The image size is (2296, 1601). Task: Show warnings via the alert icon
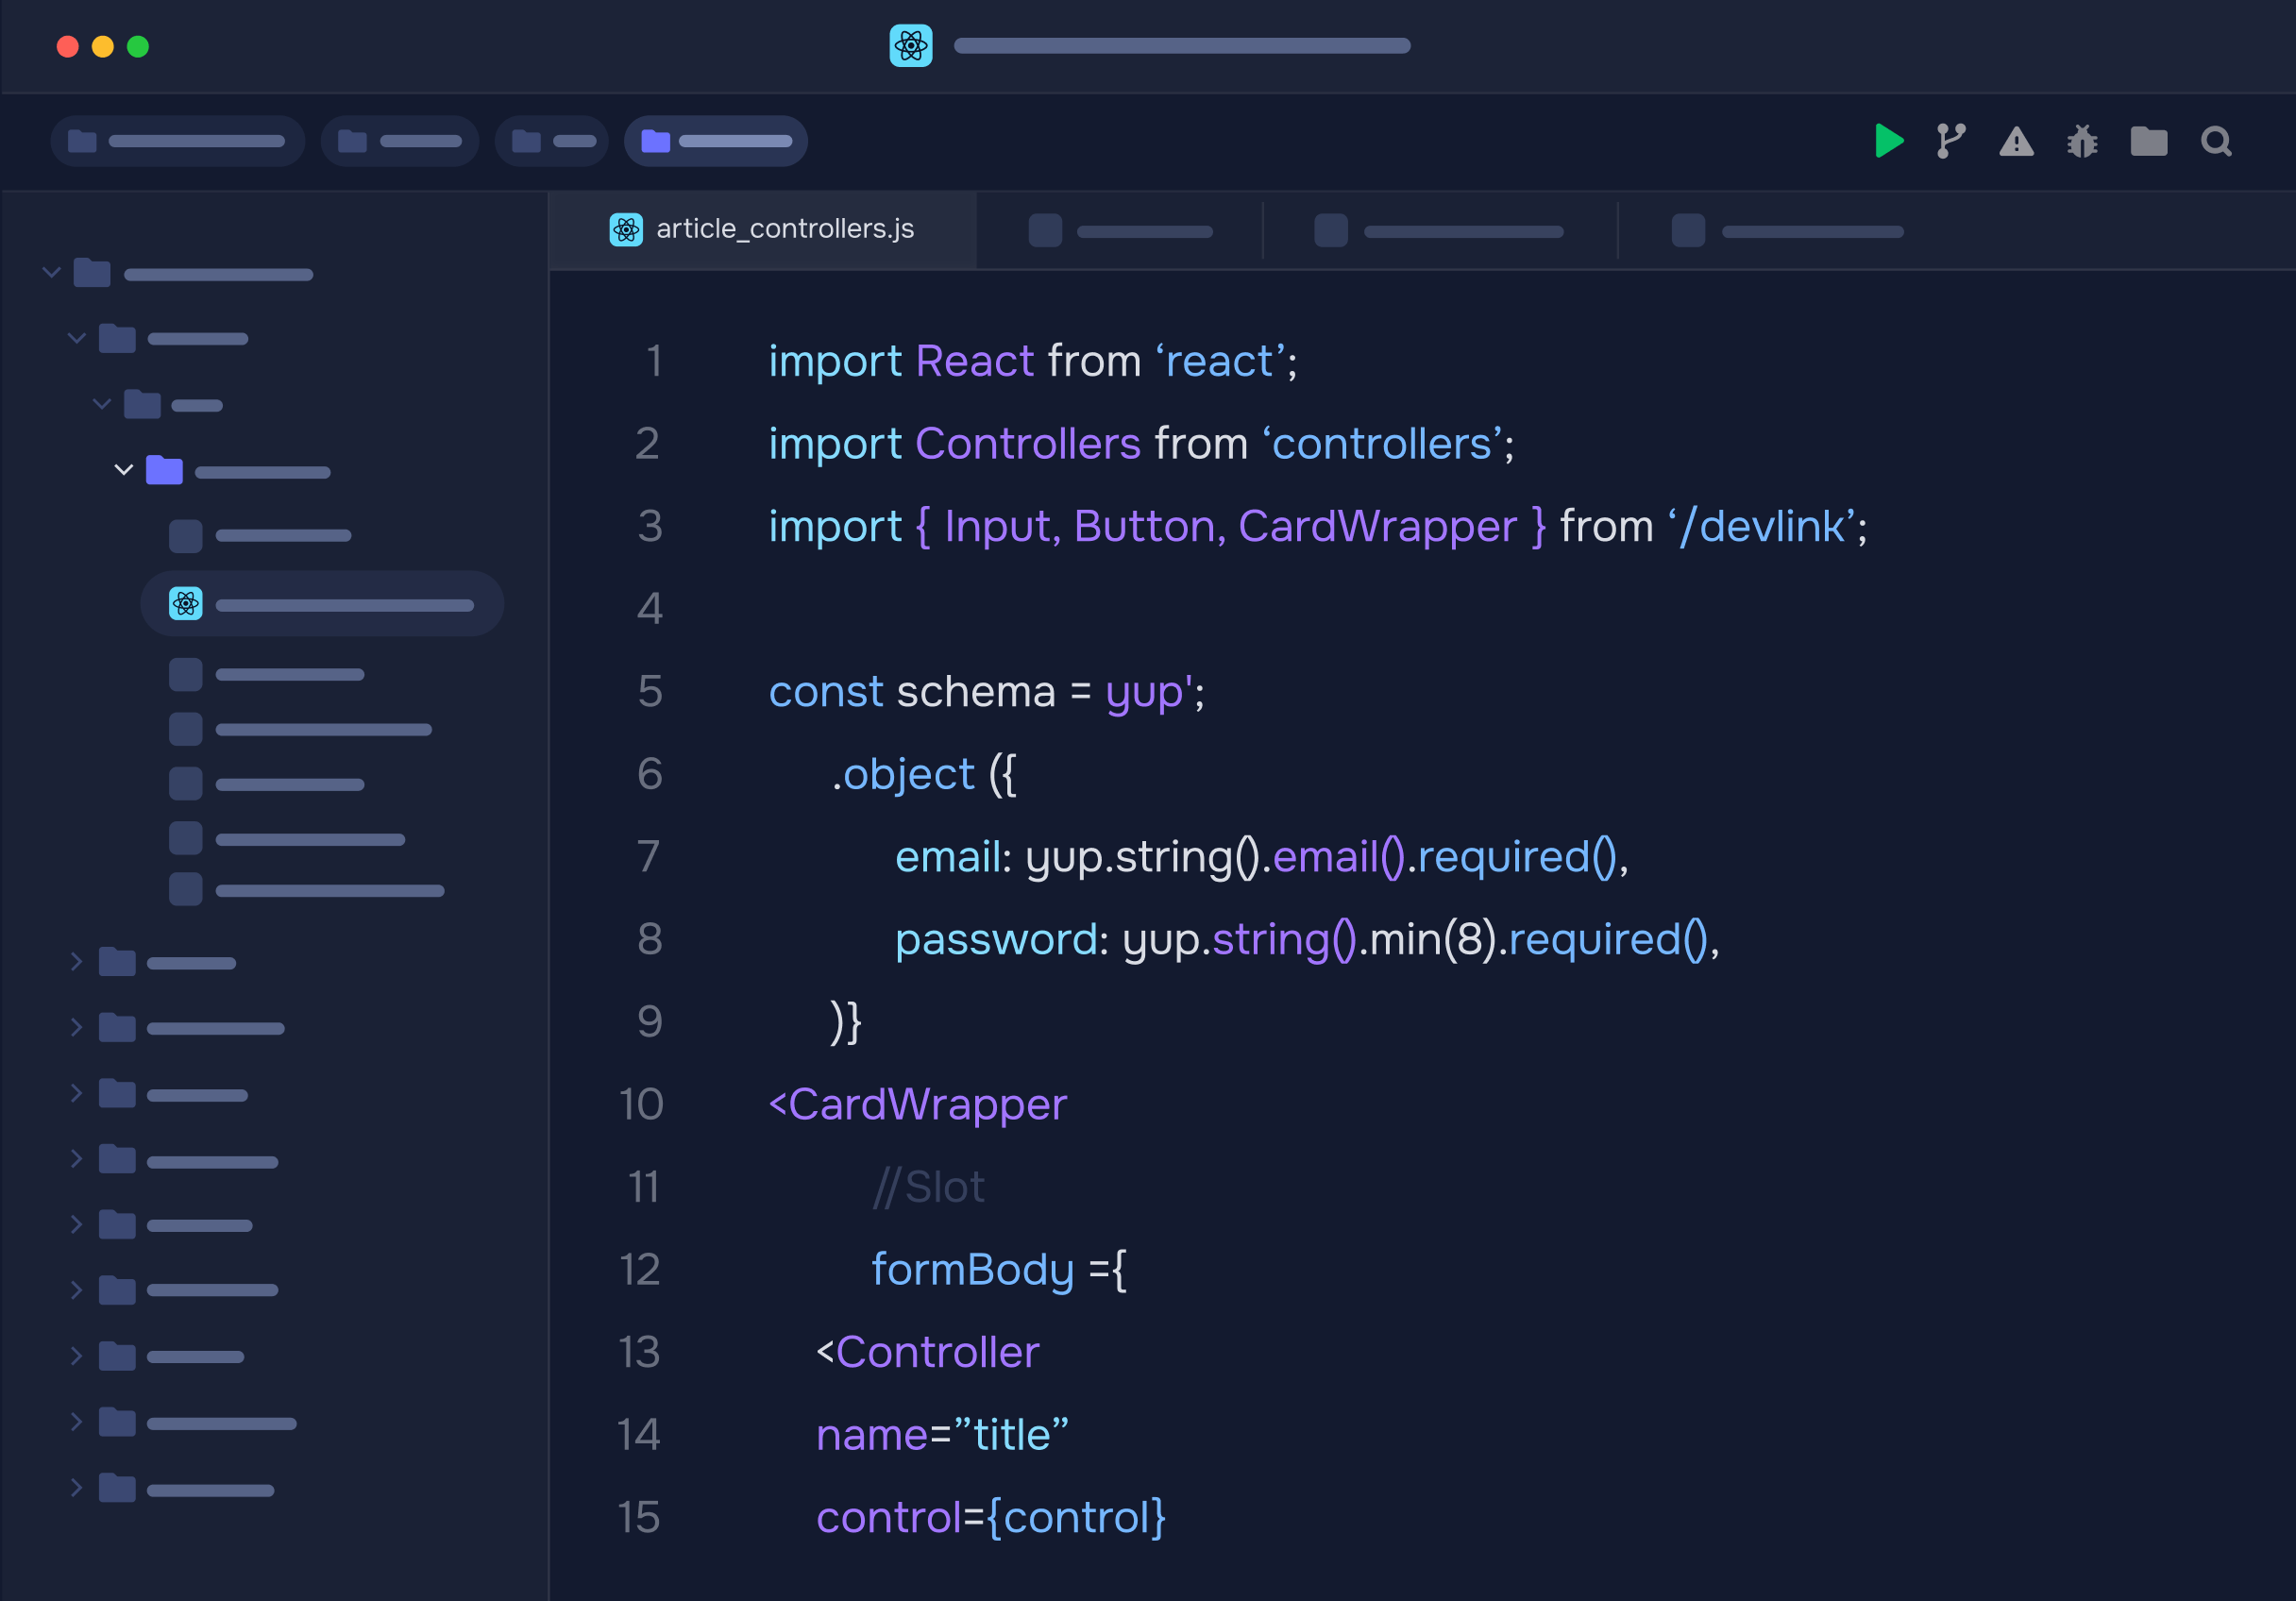click(2016, 143)
